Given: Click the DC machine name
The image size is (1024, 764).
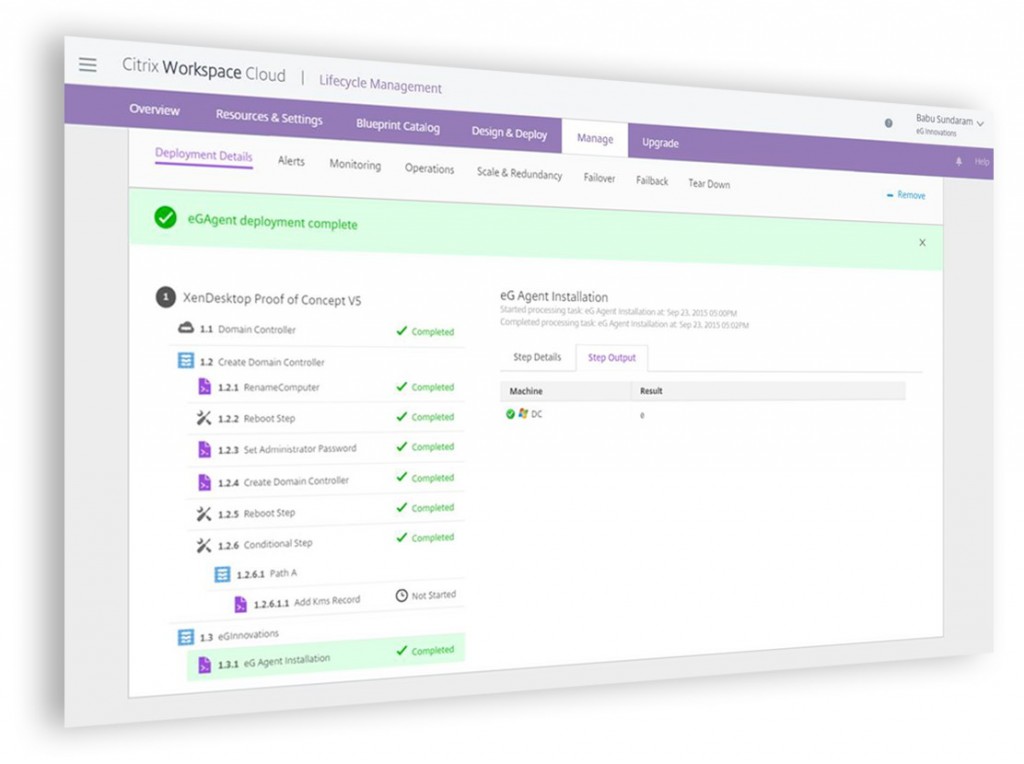Looking at the screenshot, I should 536,414.
